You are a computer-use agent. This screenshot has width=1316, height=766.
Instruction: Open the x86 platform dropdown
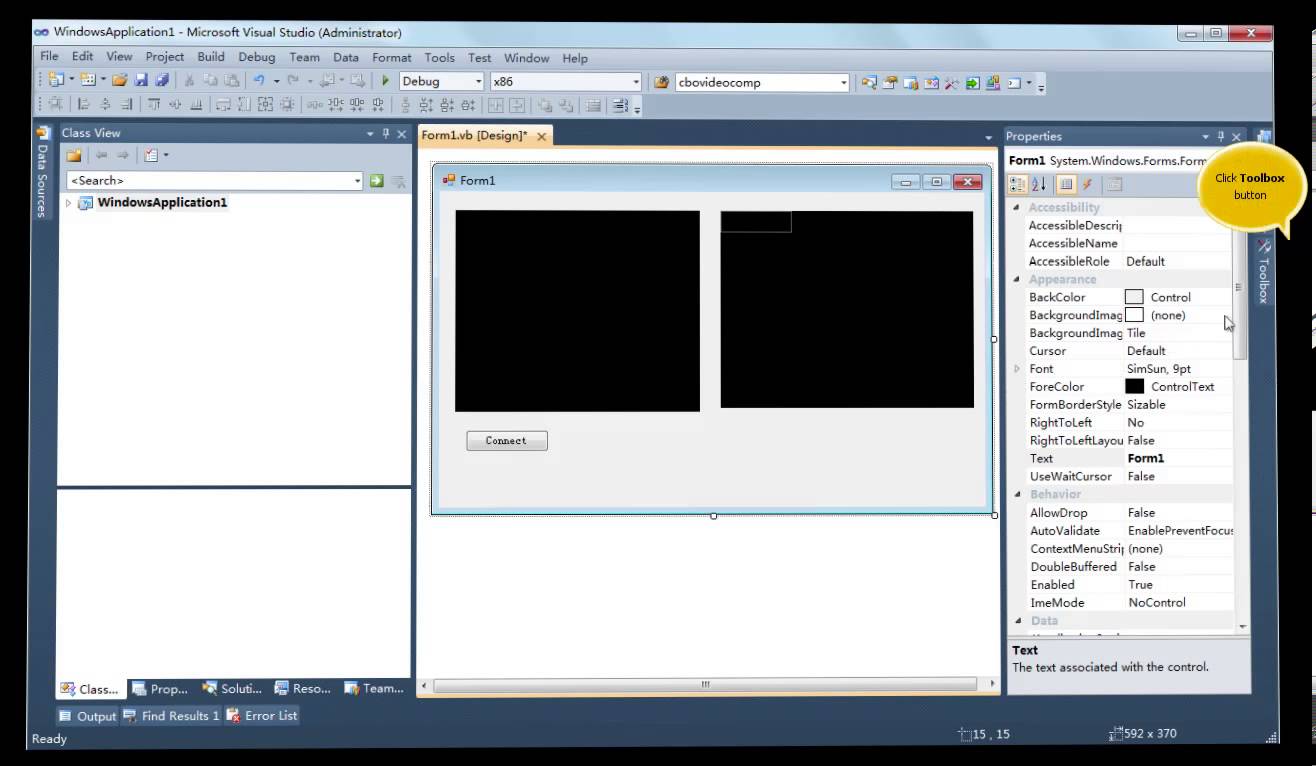[635, 82]
